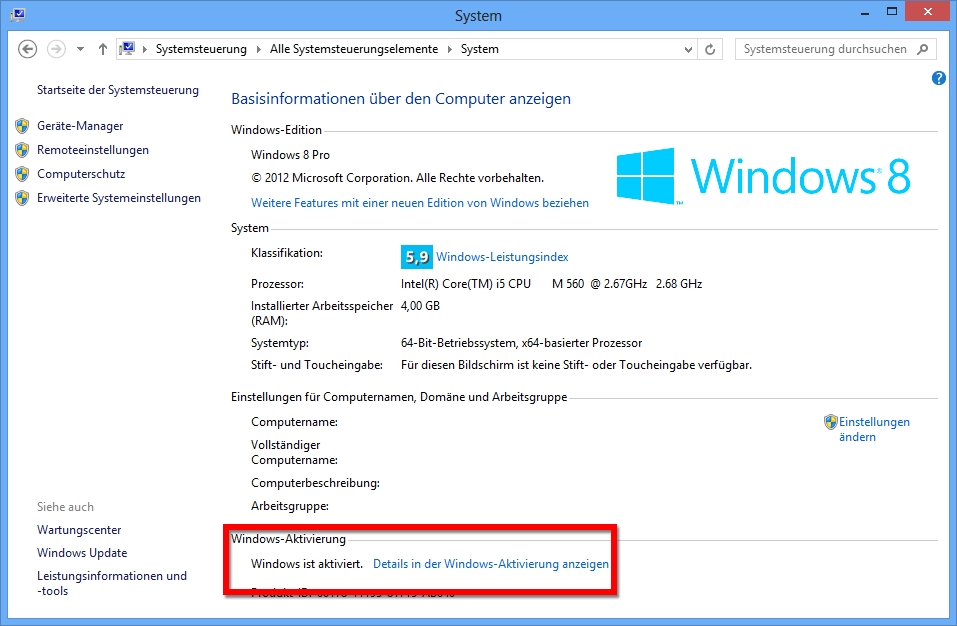Open address bar history dropdown
The width and height of the screenshot is (957, 626).
pyautogui.click(x=688, y=49)
